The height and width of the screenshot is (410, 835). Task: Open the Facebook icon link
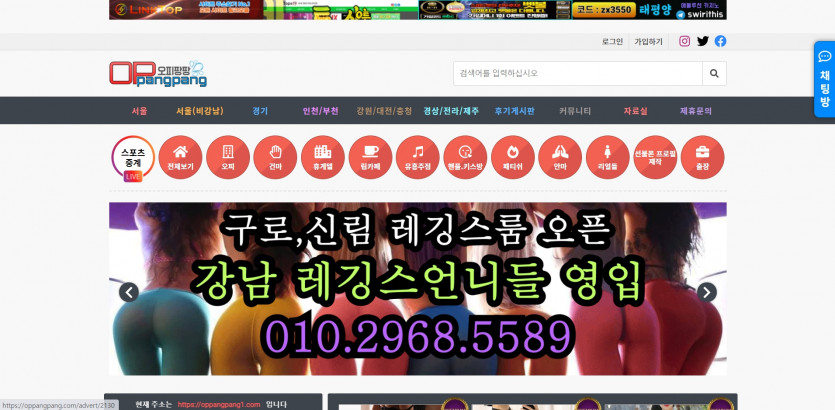coord(720,41)
